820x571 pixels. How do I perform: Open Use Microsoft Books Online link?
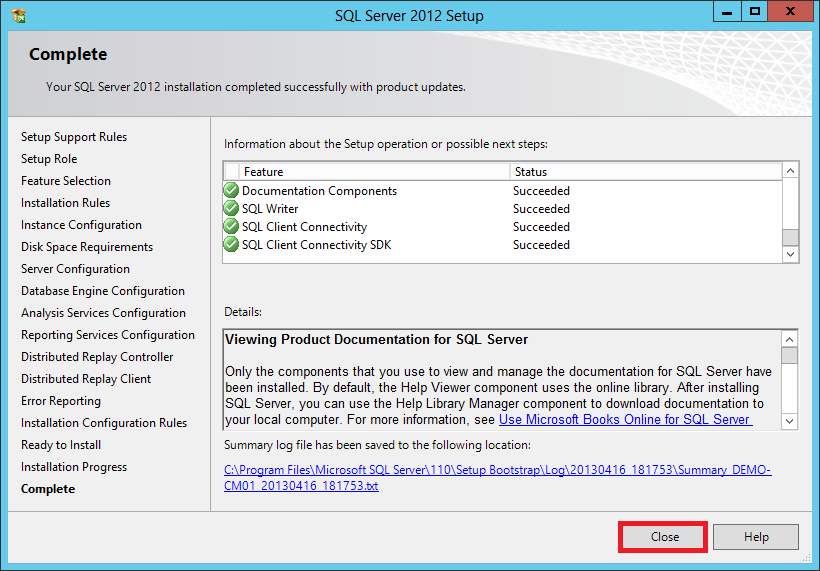point(625,420)
